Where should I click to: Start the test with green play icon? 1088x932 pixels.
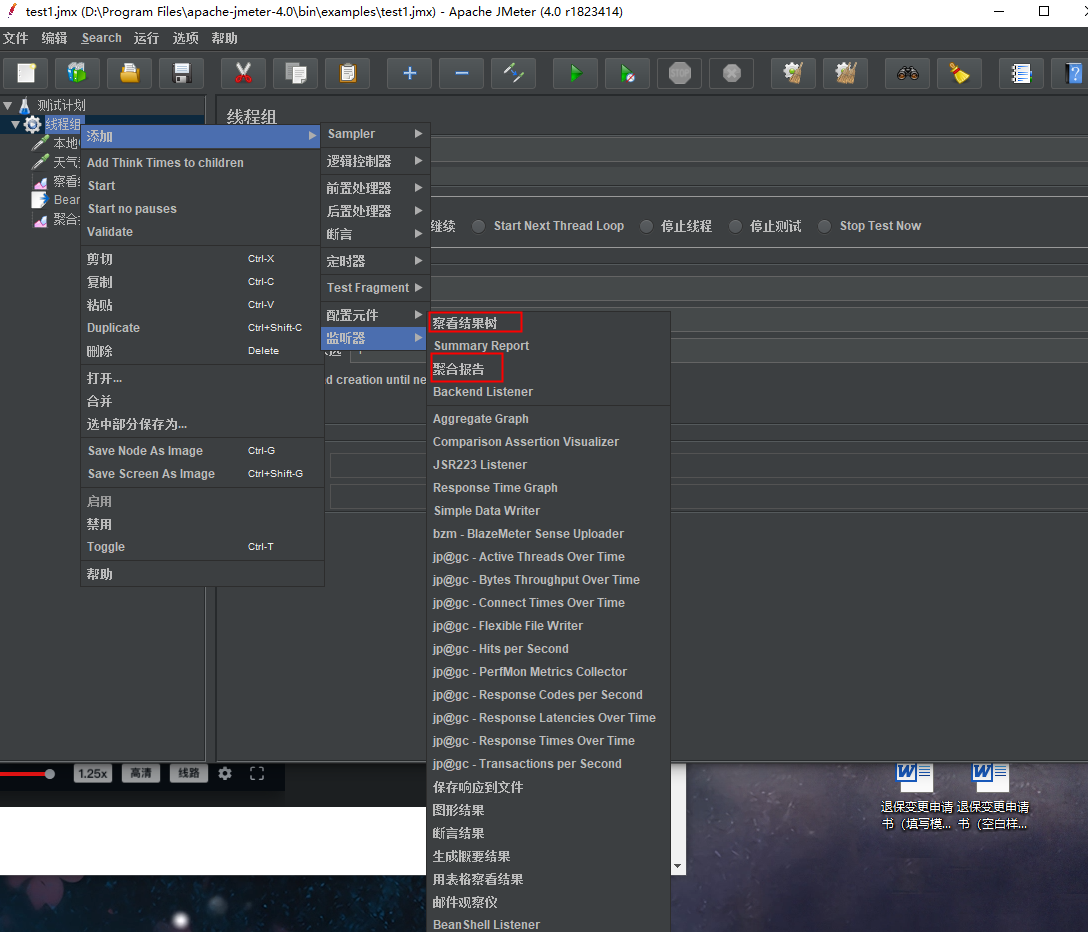[x=575, y=73]
